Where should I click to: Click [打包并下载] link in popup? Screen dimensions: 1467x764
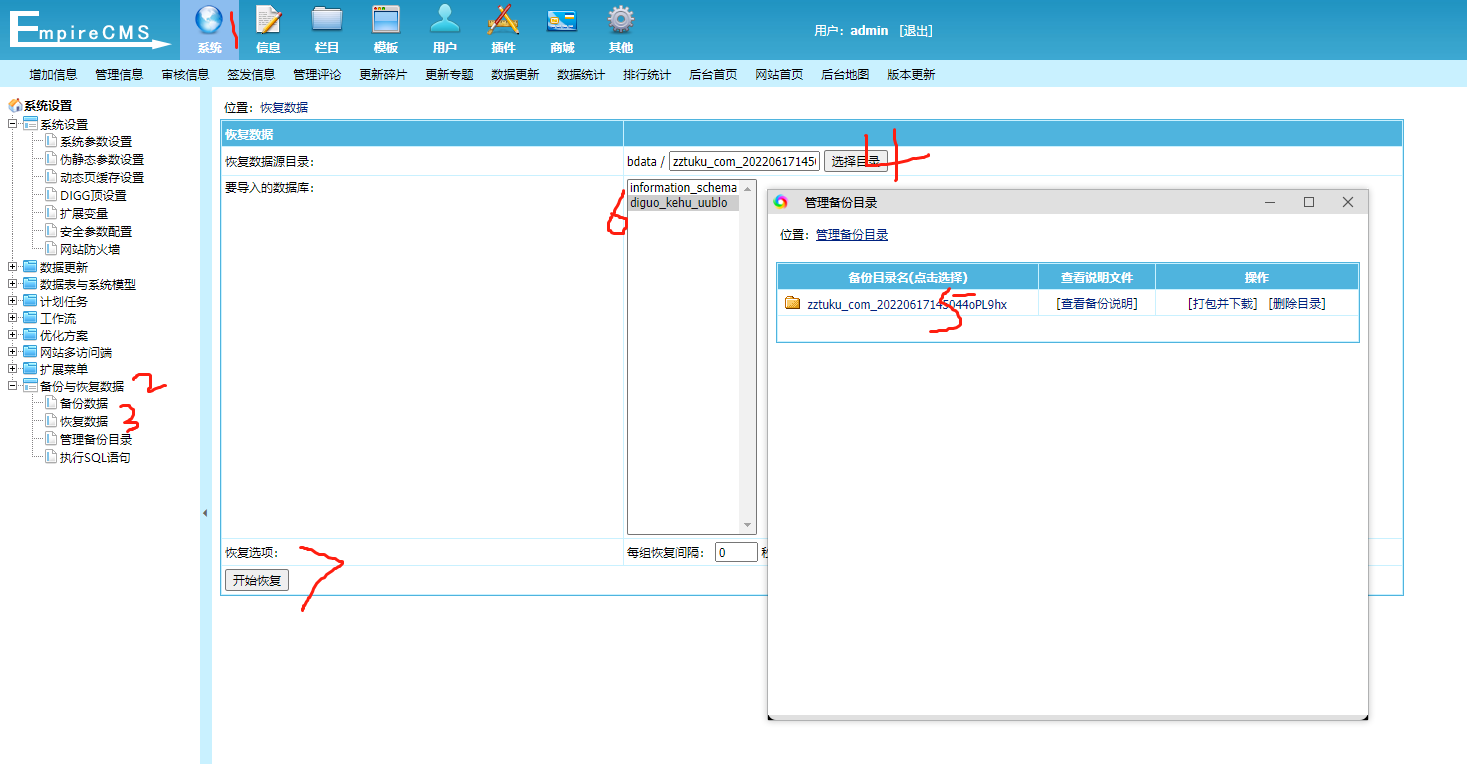coord(1222,304)
